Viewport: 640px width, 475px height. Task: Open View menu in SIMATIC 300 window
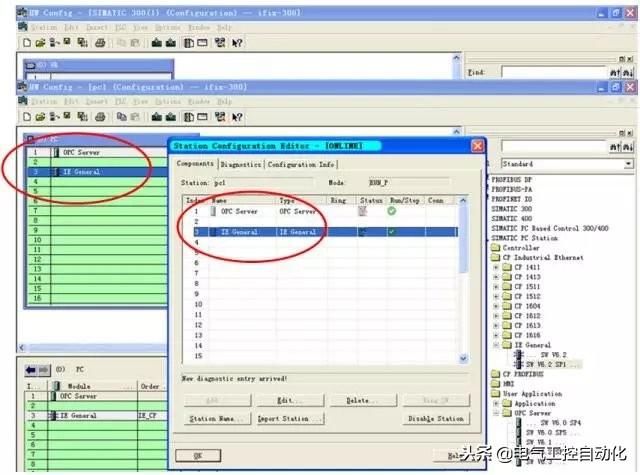coord(140,27)
